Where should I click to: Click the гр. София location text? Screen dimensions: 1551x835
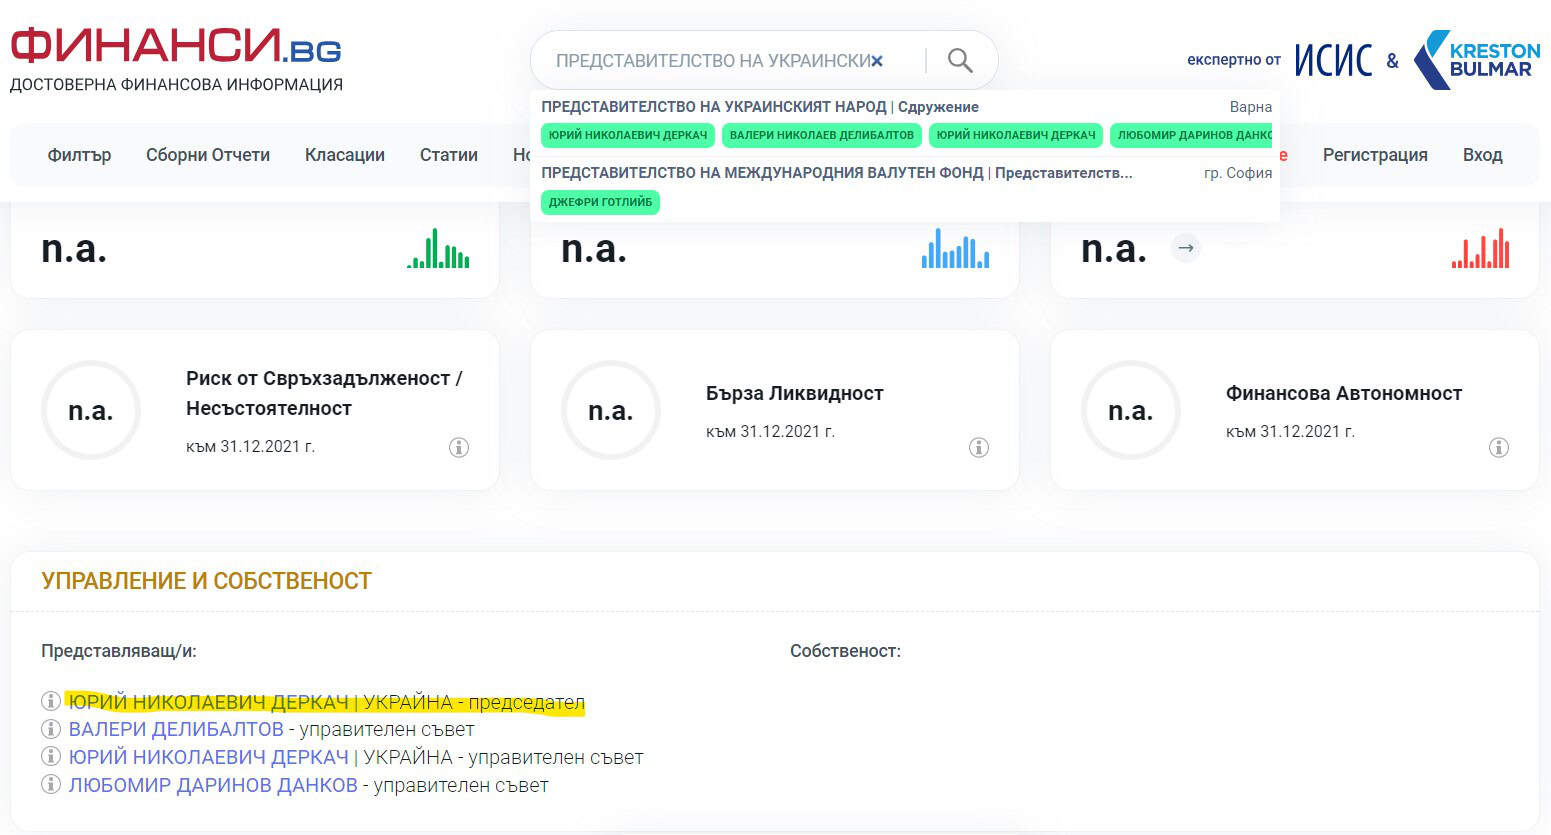(x=1238, y=173)
